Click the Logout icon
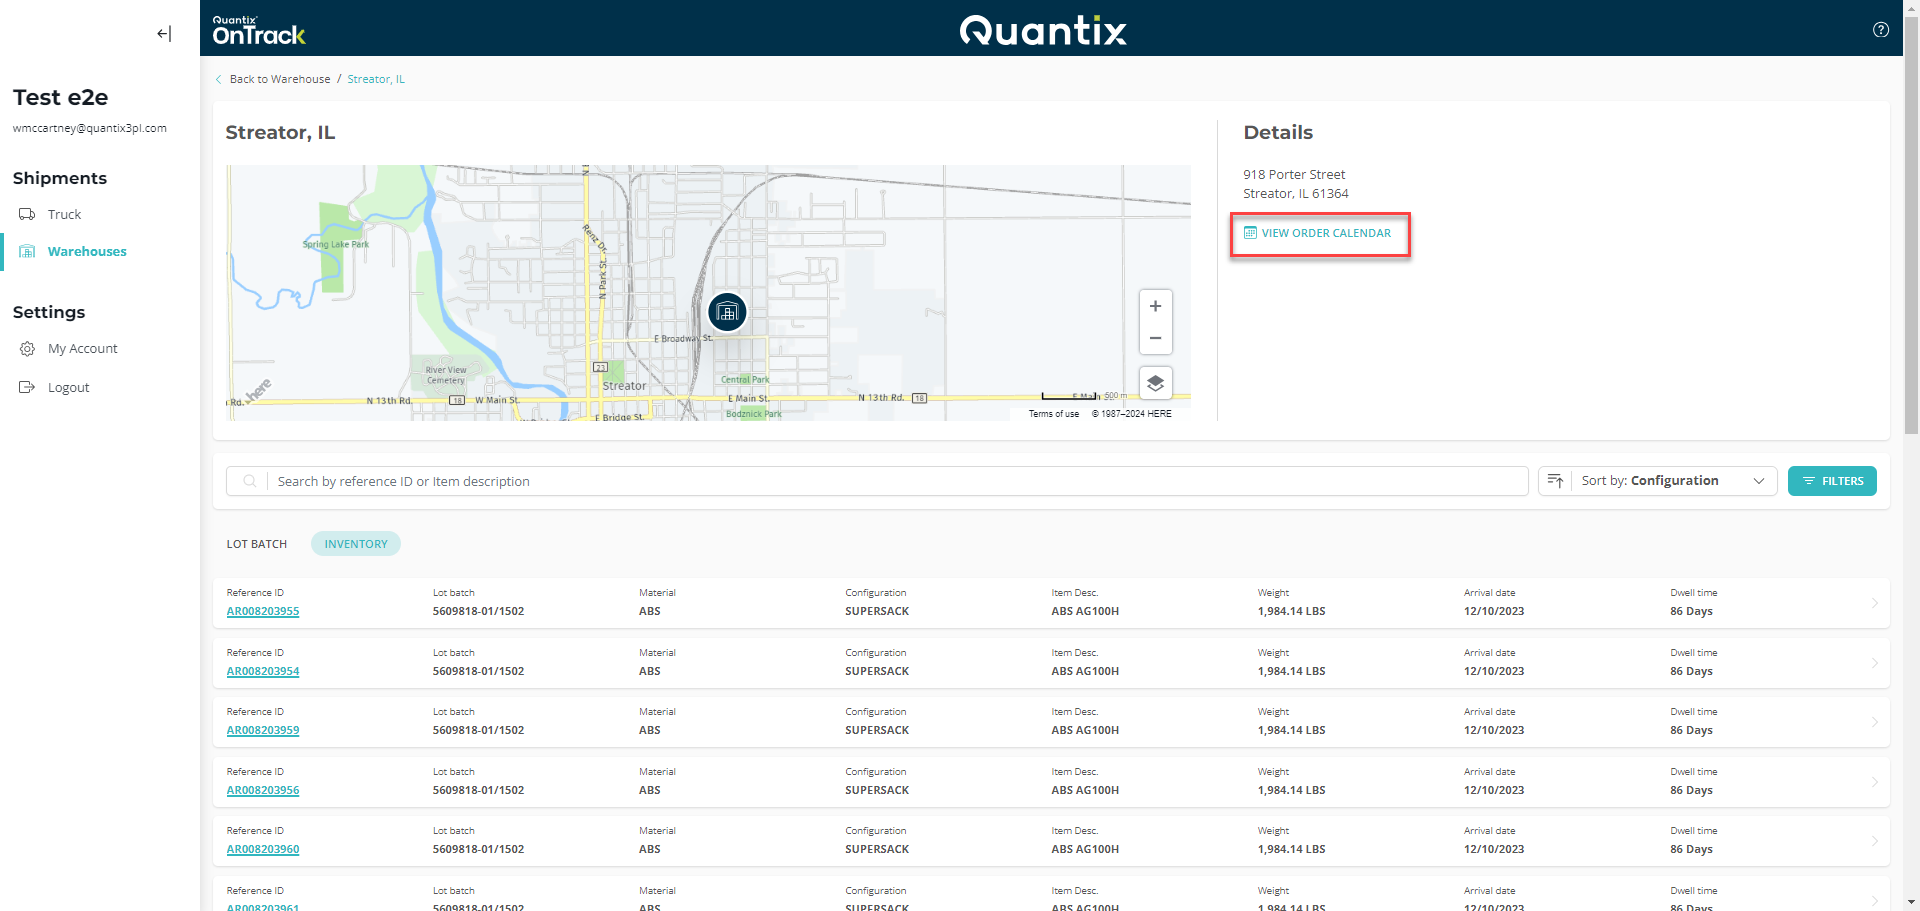 pyautogui.click(x=27, y=387)
